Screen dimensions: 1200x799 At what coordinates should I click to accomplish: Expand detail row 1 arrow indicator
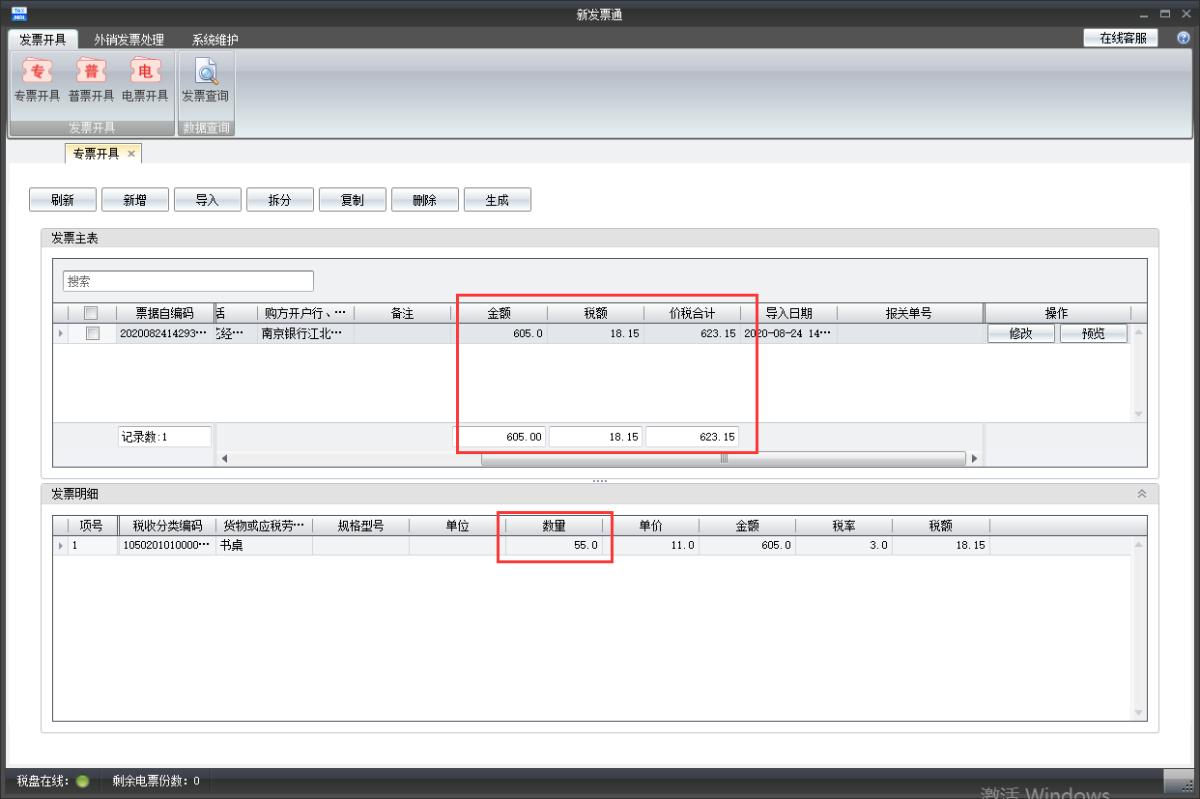[x=60, y=546]
